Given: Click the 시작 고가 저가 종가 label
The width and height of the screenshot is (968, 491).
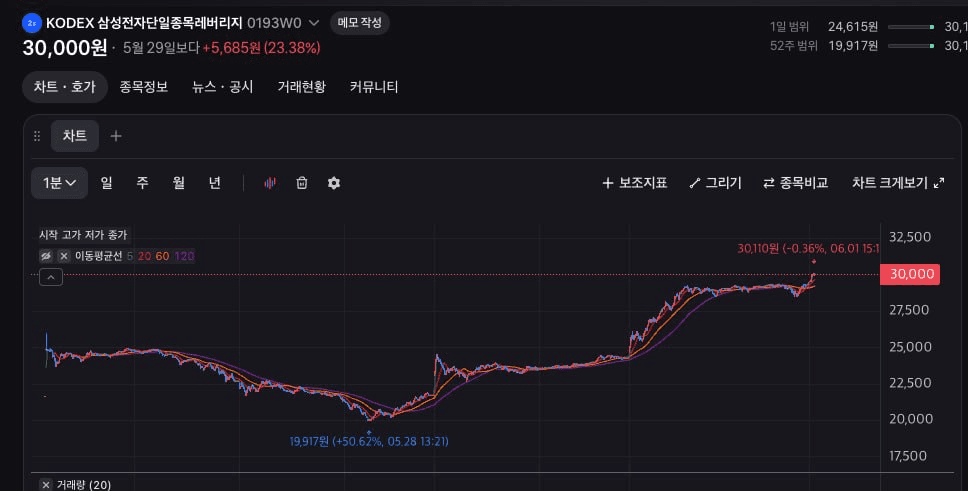Looking at the screenshot, I should (x=83, y=235).
